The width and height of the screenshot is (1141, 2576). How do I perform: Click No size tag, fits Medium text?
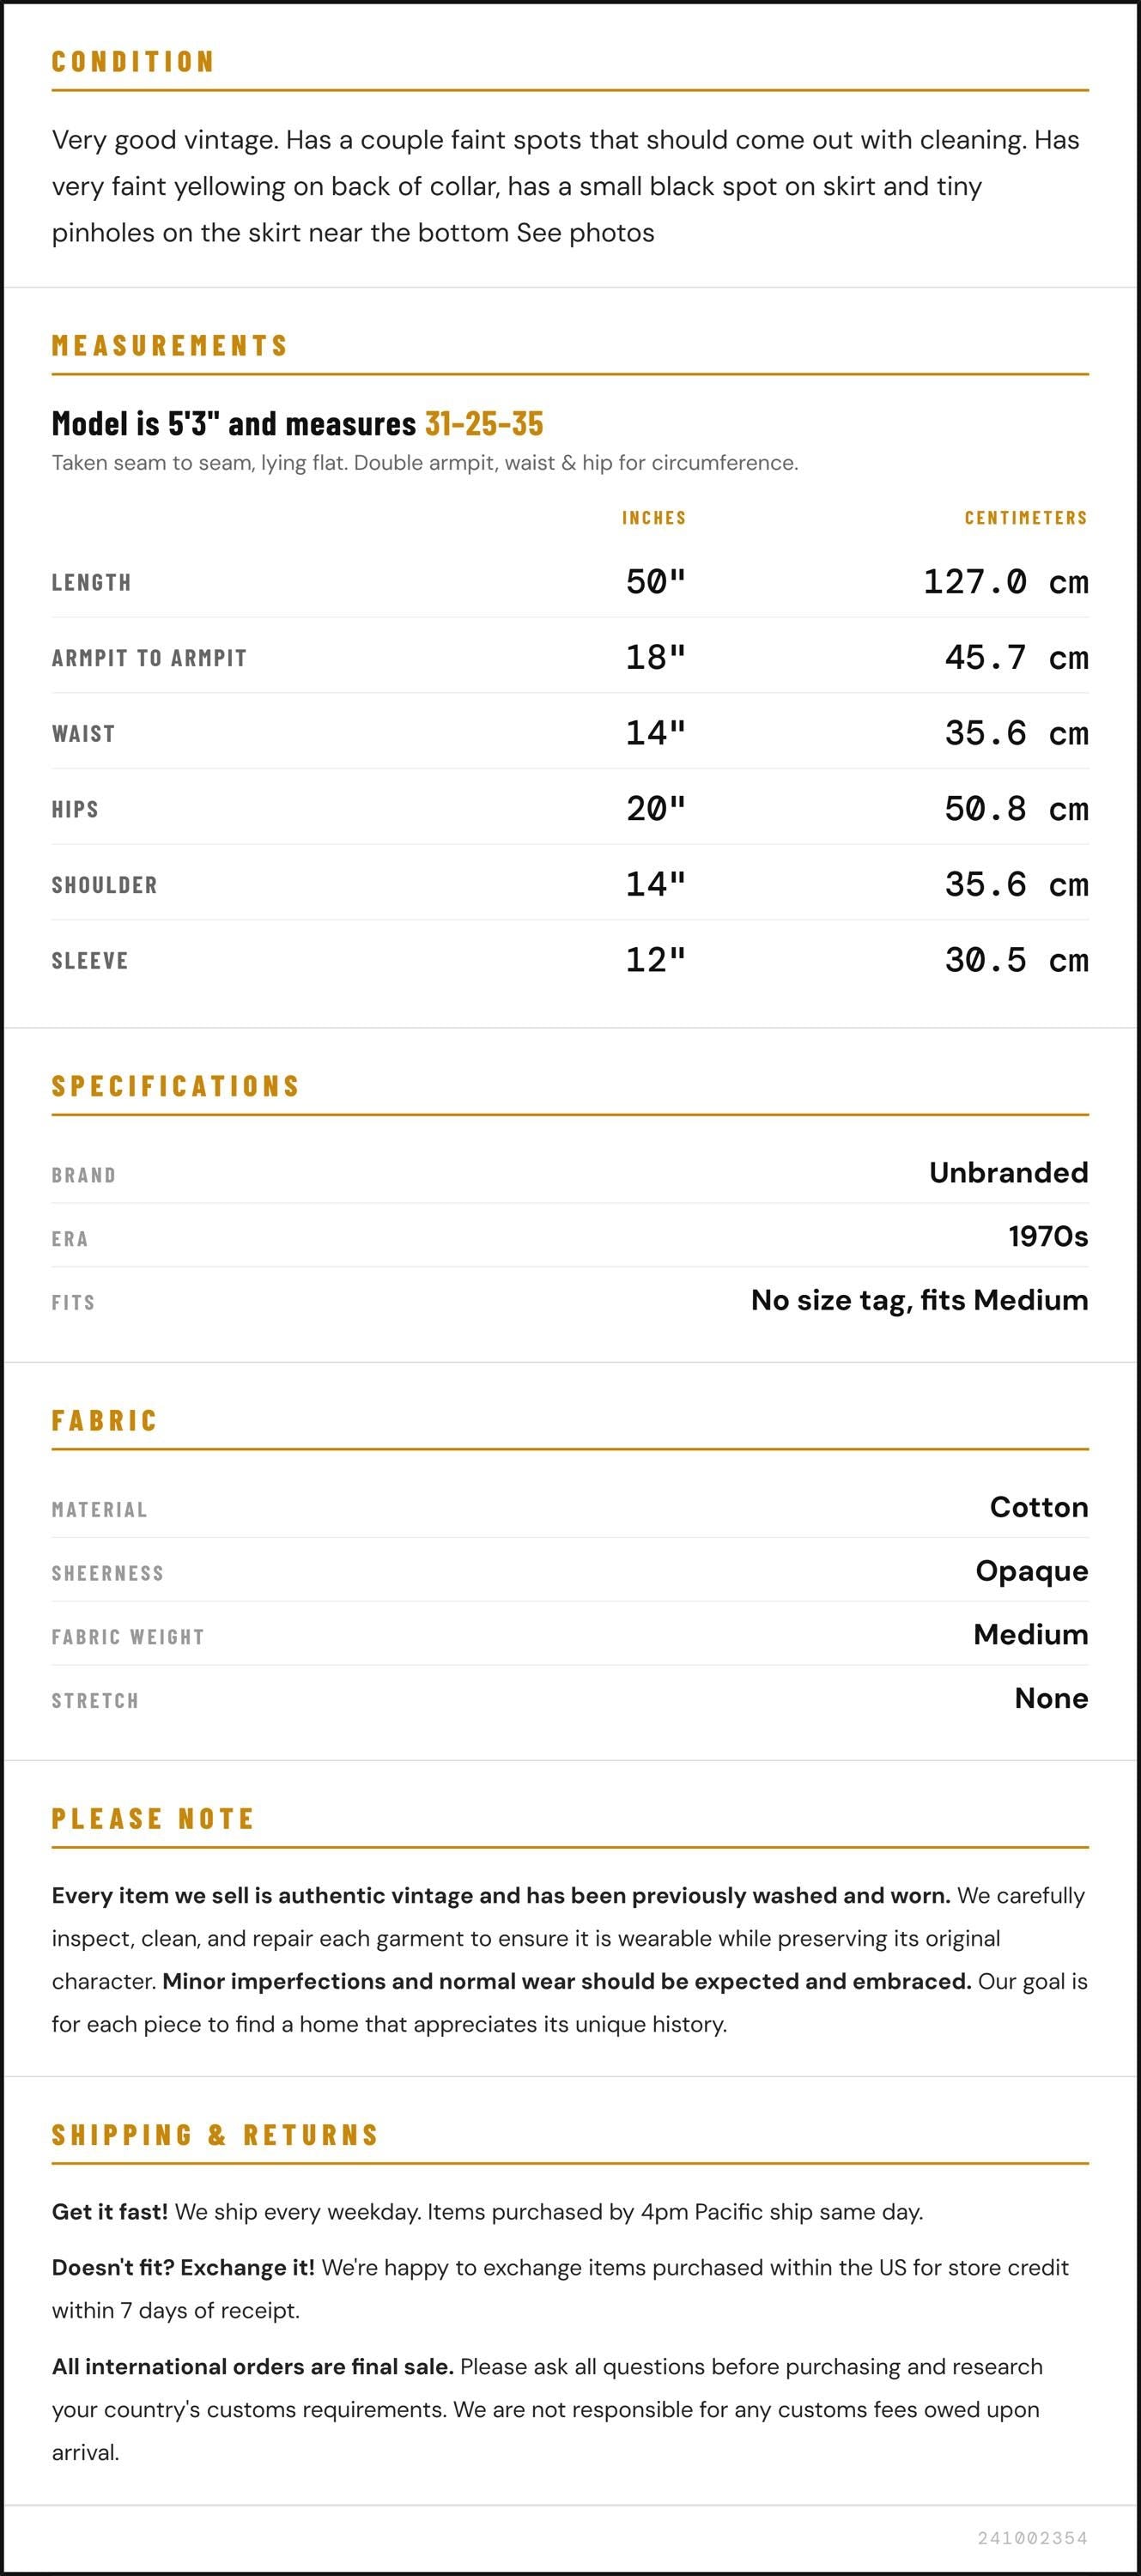point(919,1300)
